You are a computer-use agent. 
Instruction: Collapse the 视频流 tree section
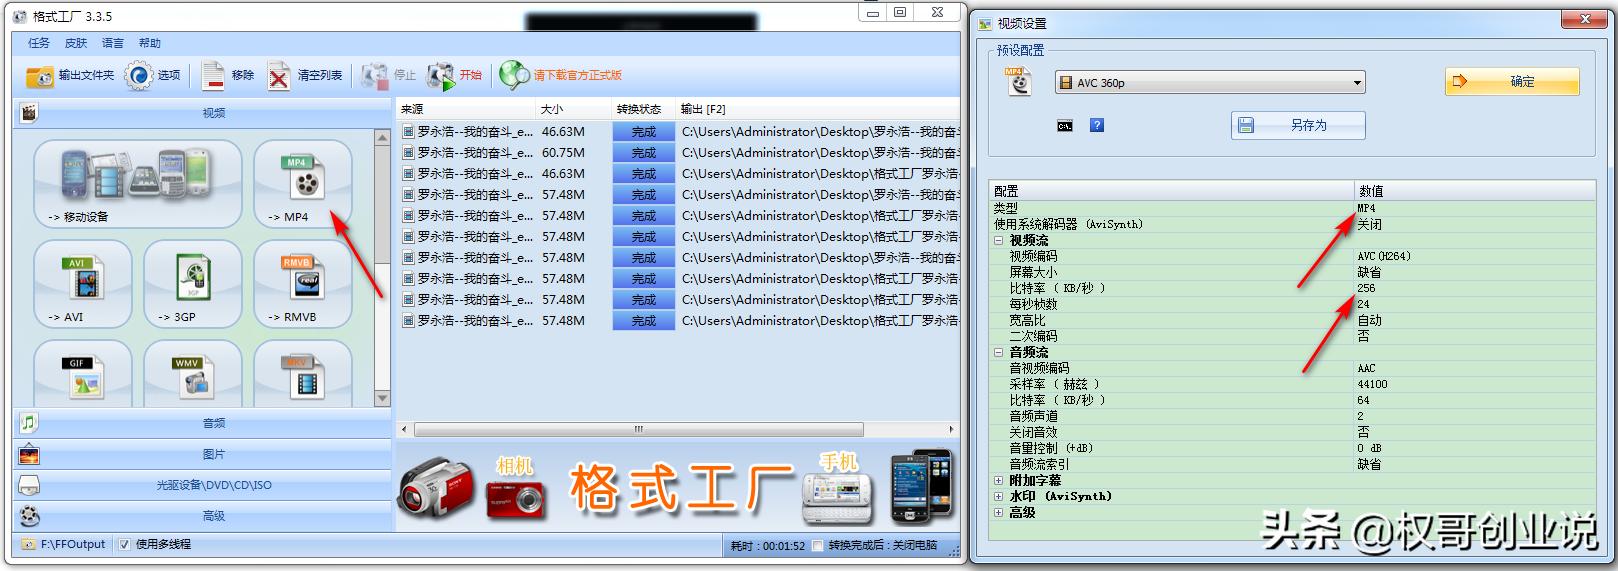(x=998, y=240)
